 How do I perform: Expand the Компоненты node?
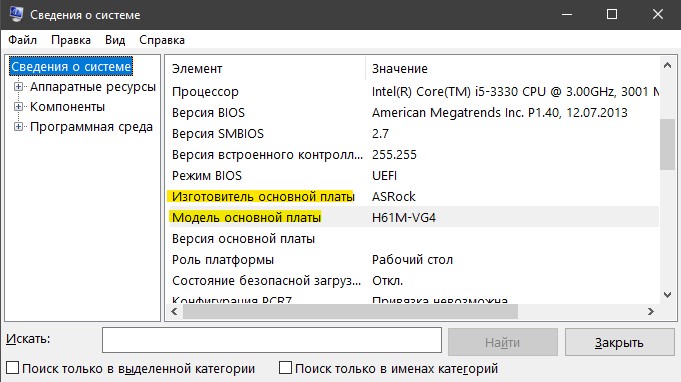(18, 106)
